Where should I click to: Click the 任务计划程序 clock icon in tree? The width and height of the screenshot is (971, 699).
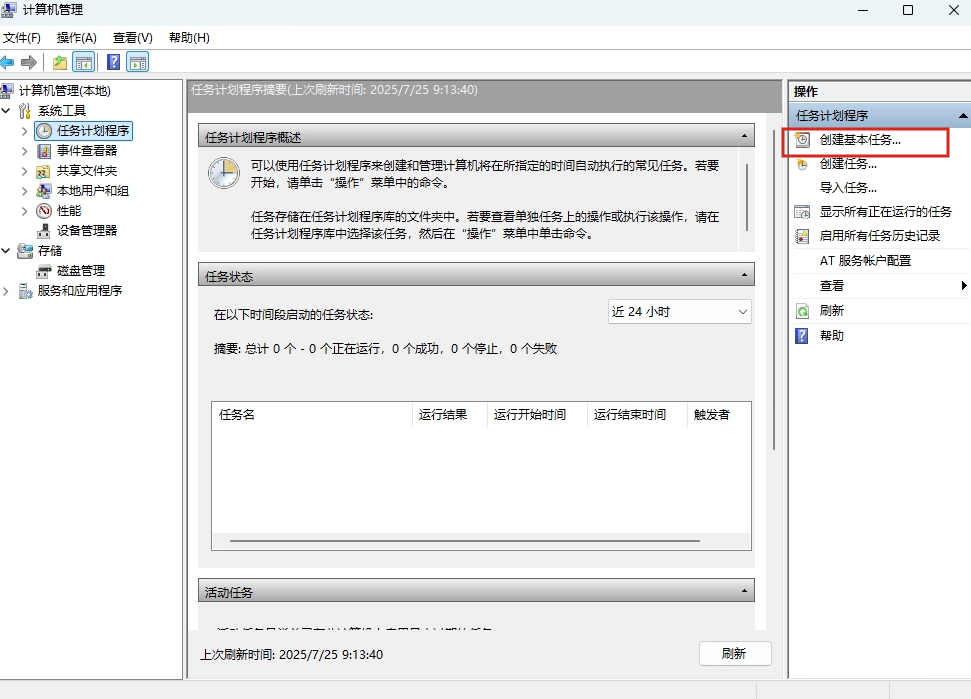pos(43,131)
